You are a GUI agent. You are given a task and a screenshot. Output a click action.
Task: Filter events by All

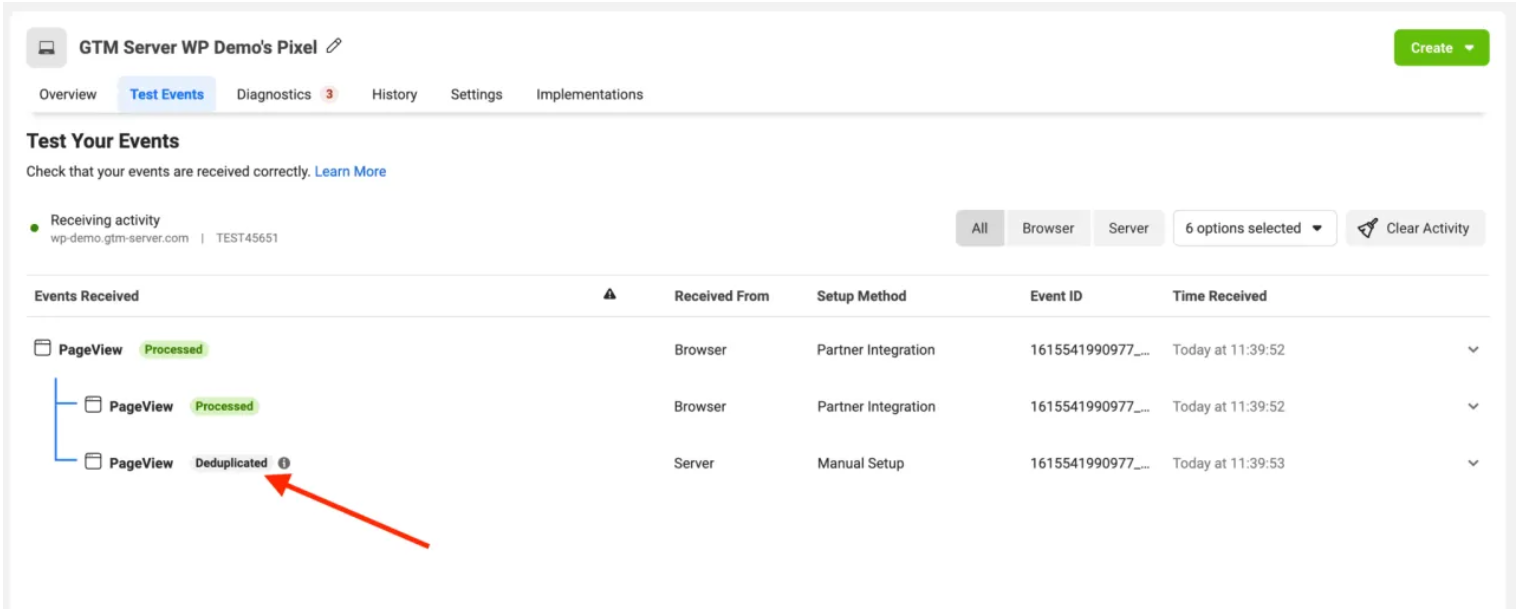point(980,228)
